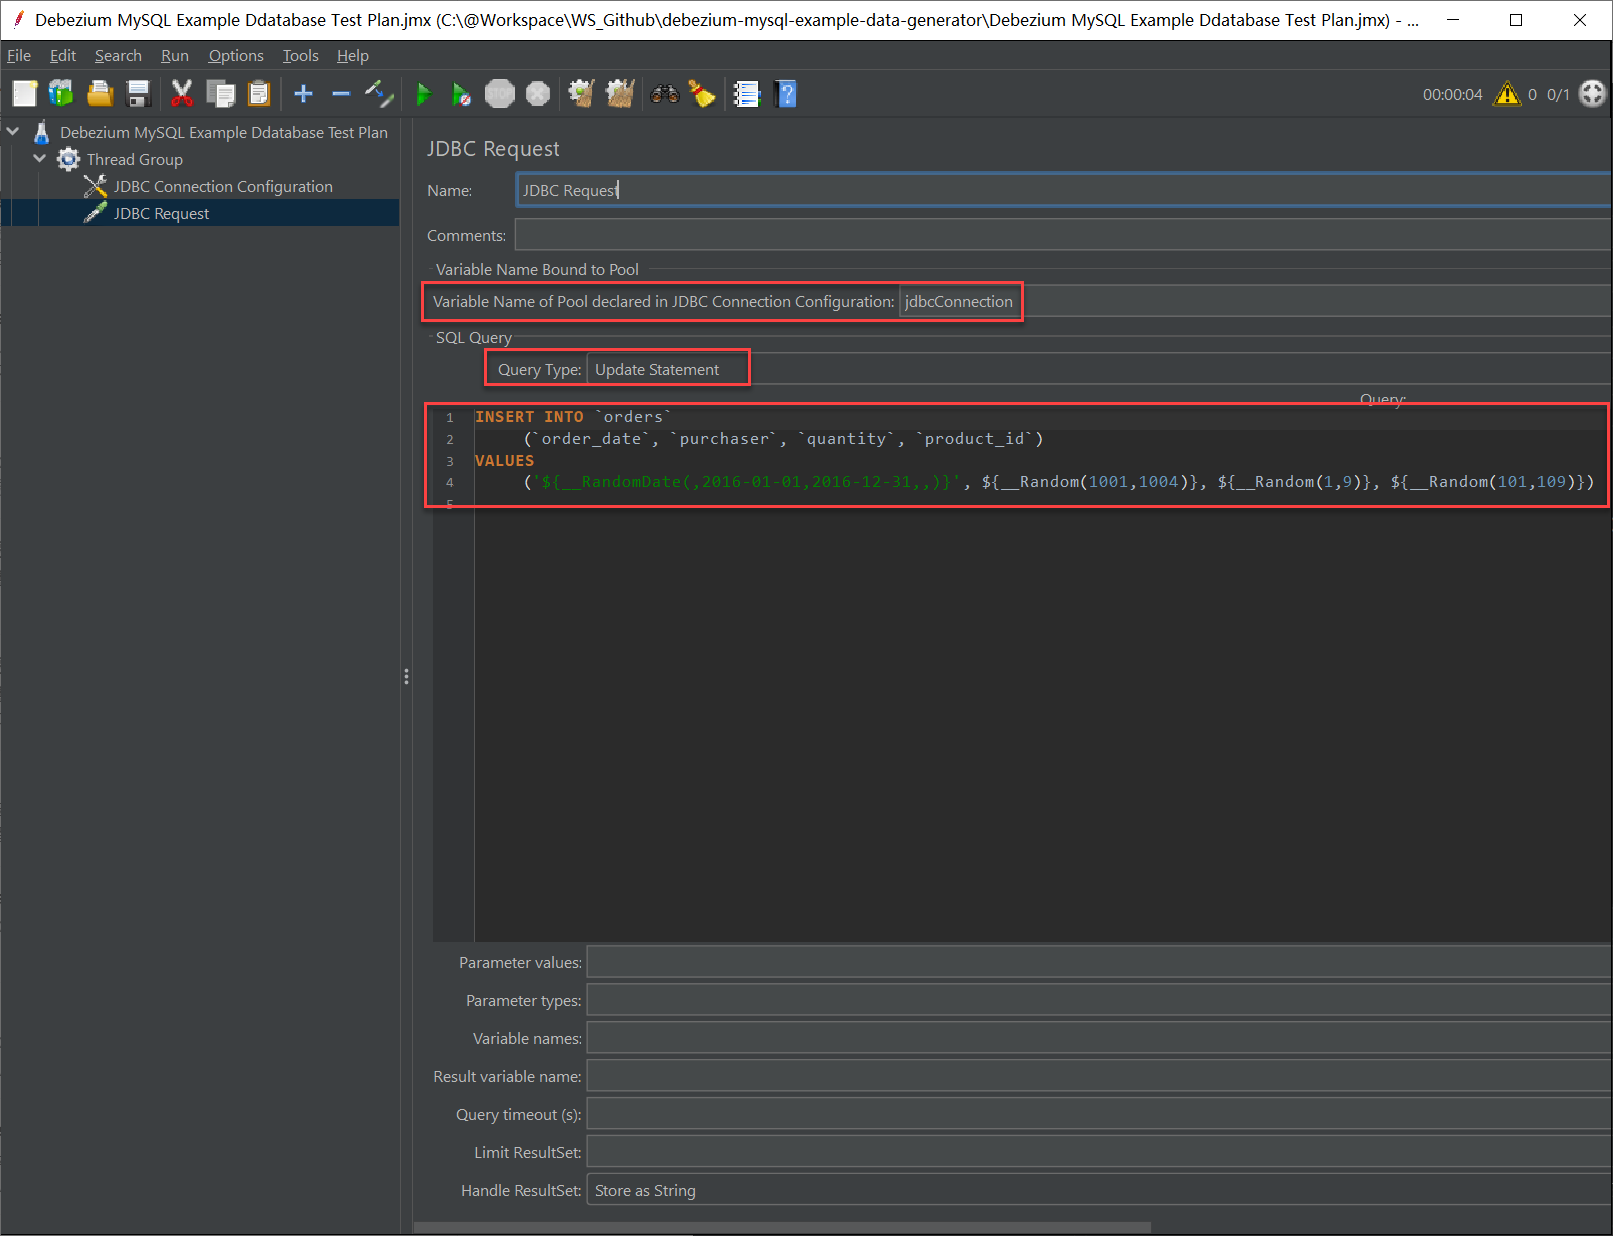
Task: Click the VALUES keyword in the query
Action: point(504,460)
